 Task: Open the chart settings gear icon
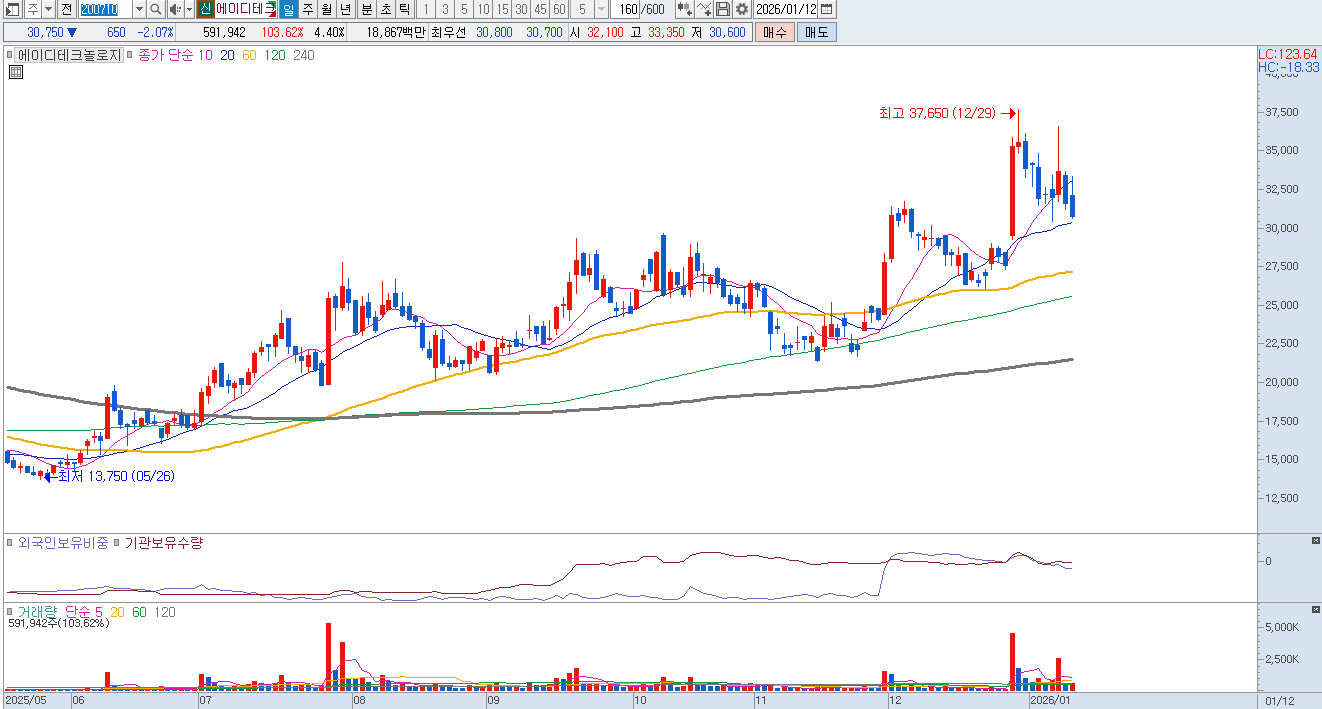(741, 9)
